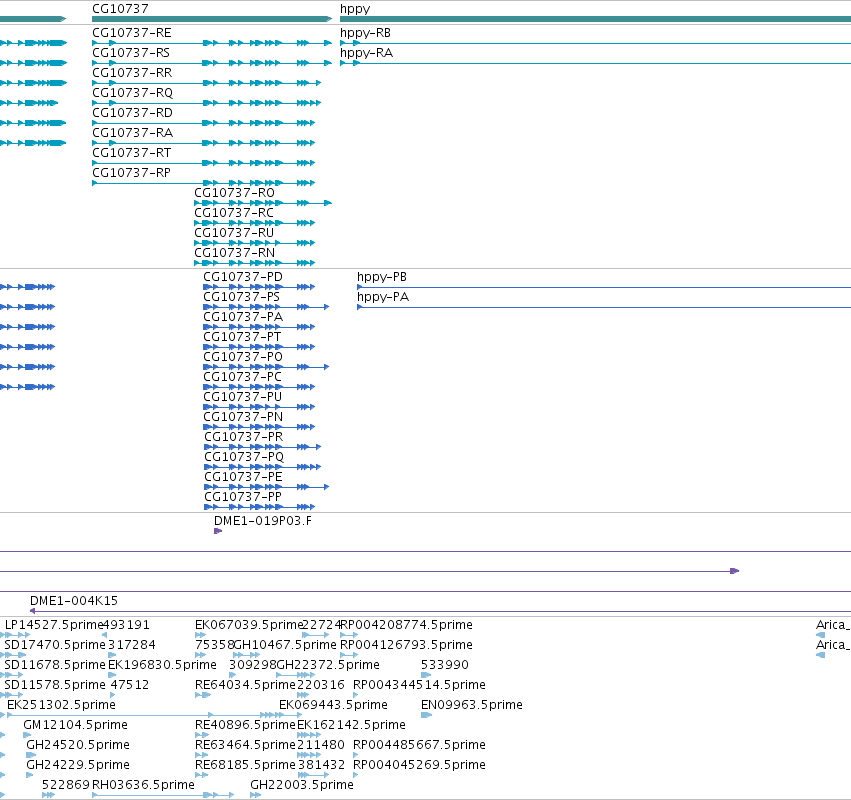Open transcript CG10737-RC
This screenshot has height=800, width=851.
click(x=234, y=213)
